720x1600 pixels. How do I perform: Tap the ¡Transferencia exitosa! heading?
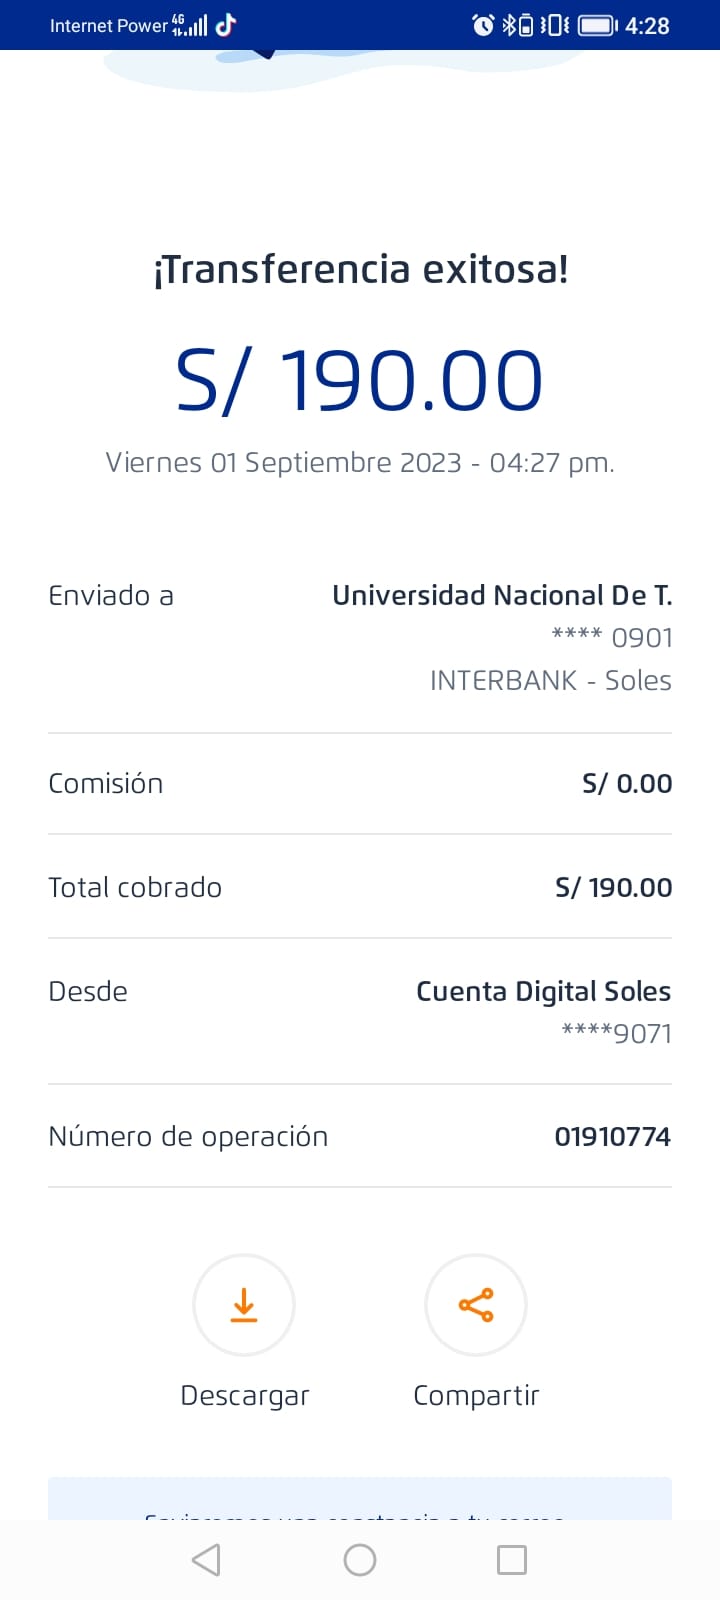pyautogui.click(x=360, y=269)
